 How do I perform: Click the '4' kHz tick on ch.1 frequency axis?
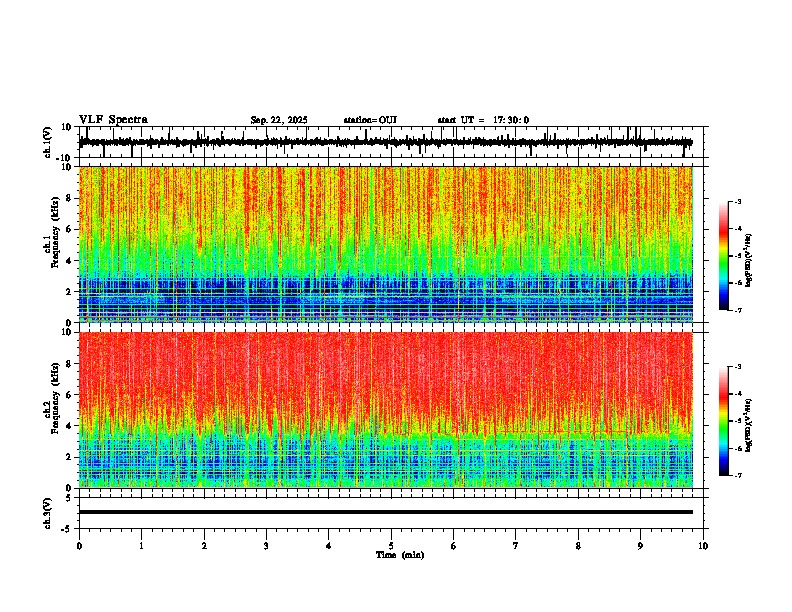click(x=70, y=261)
